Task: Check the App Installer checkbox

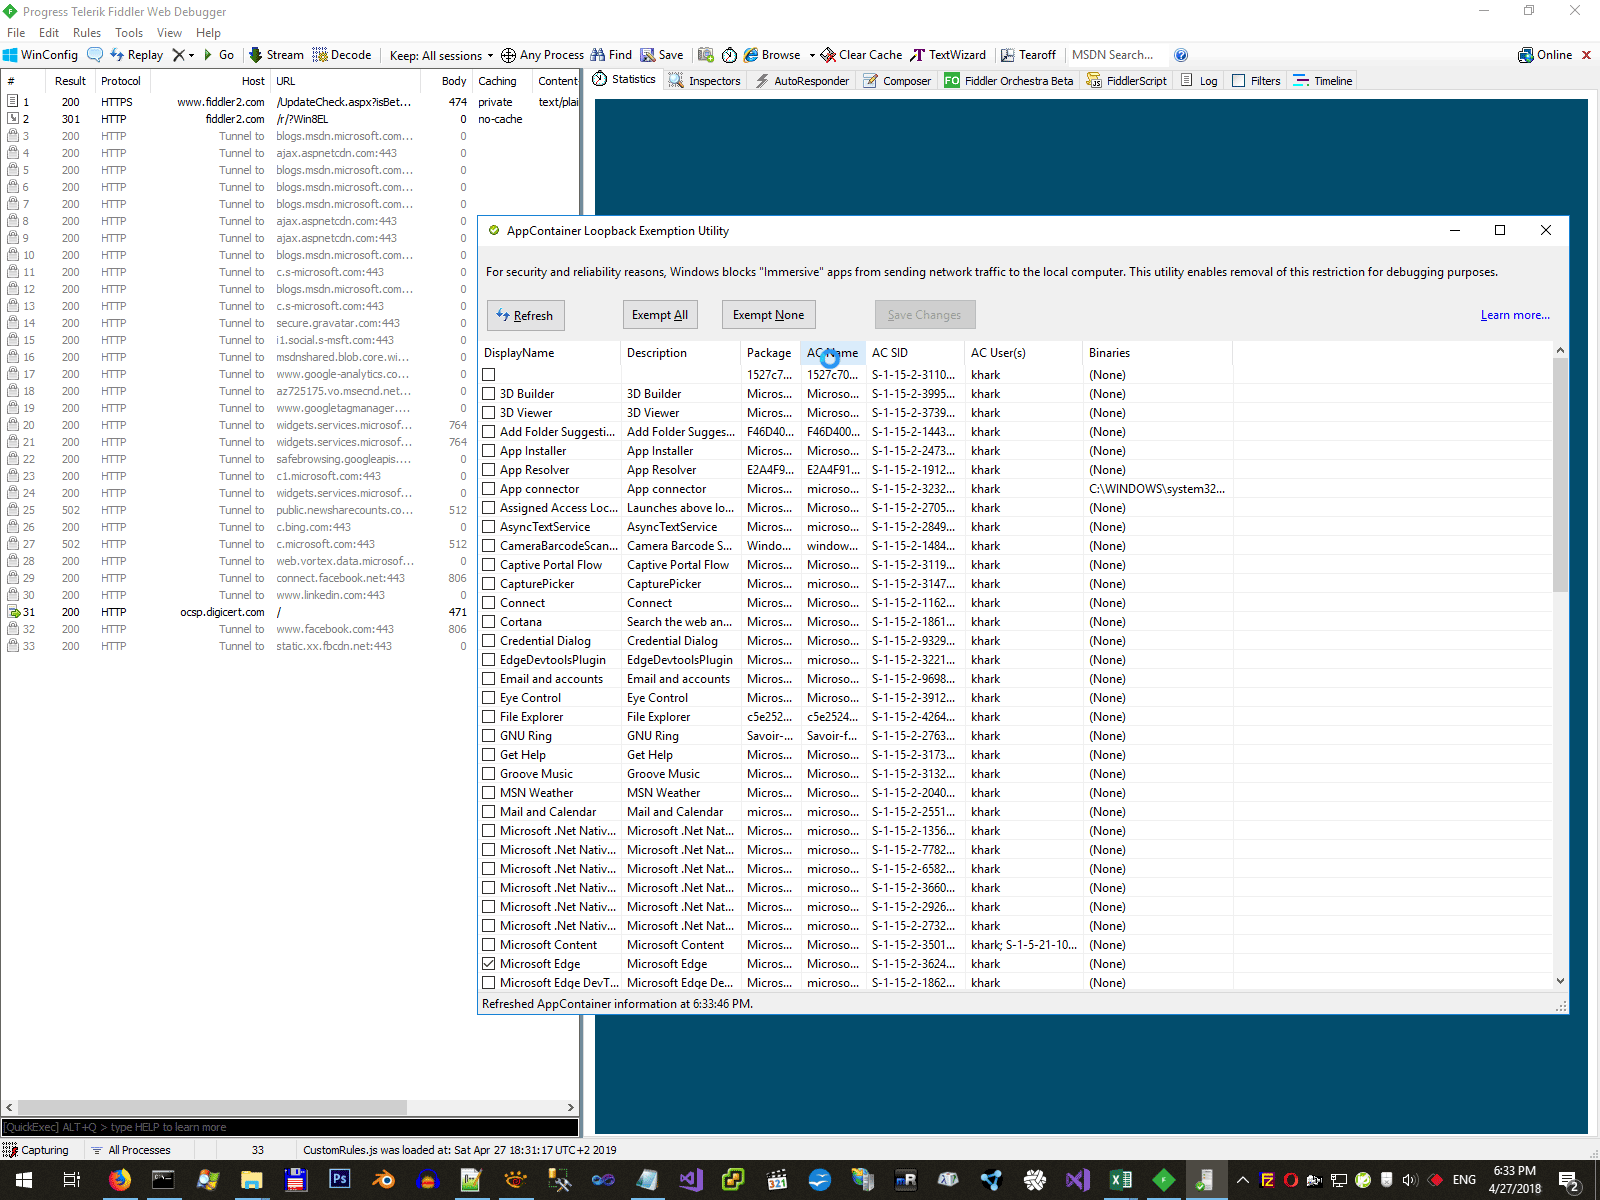Action: coord(489,451)
